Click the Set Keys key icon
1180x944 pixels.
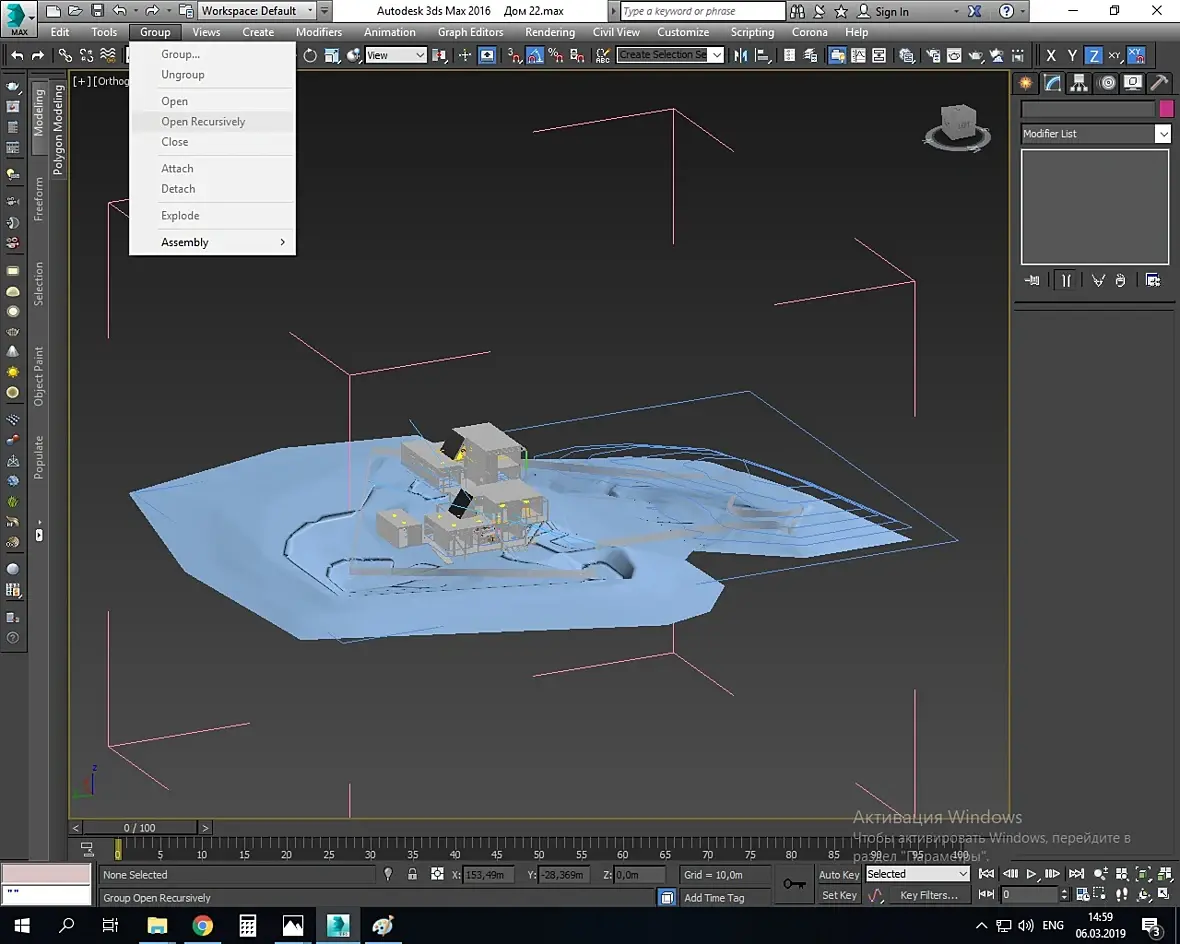(x=795, y=884)
